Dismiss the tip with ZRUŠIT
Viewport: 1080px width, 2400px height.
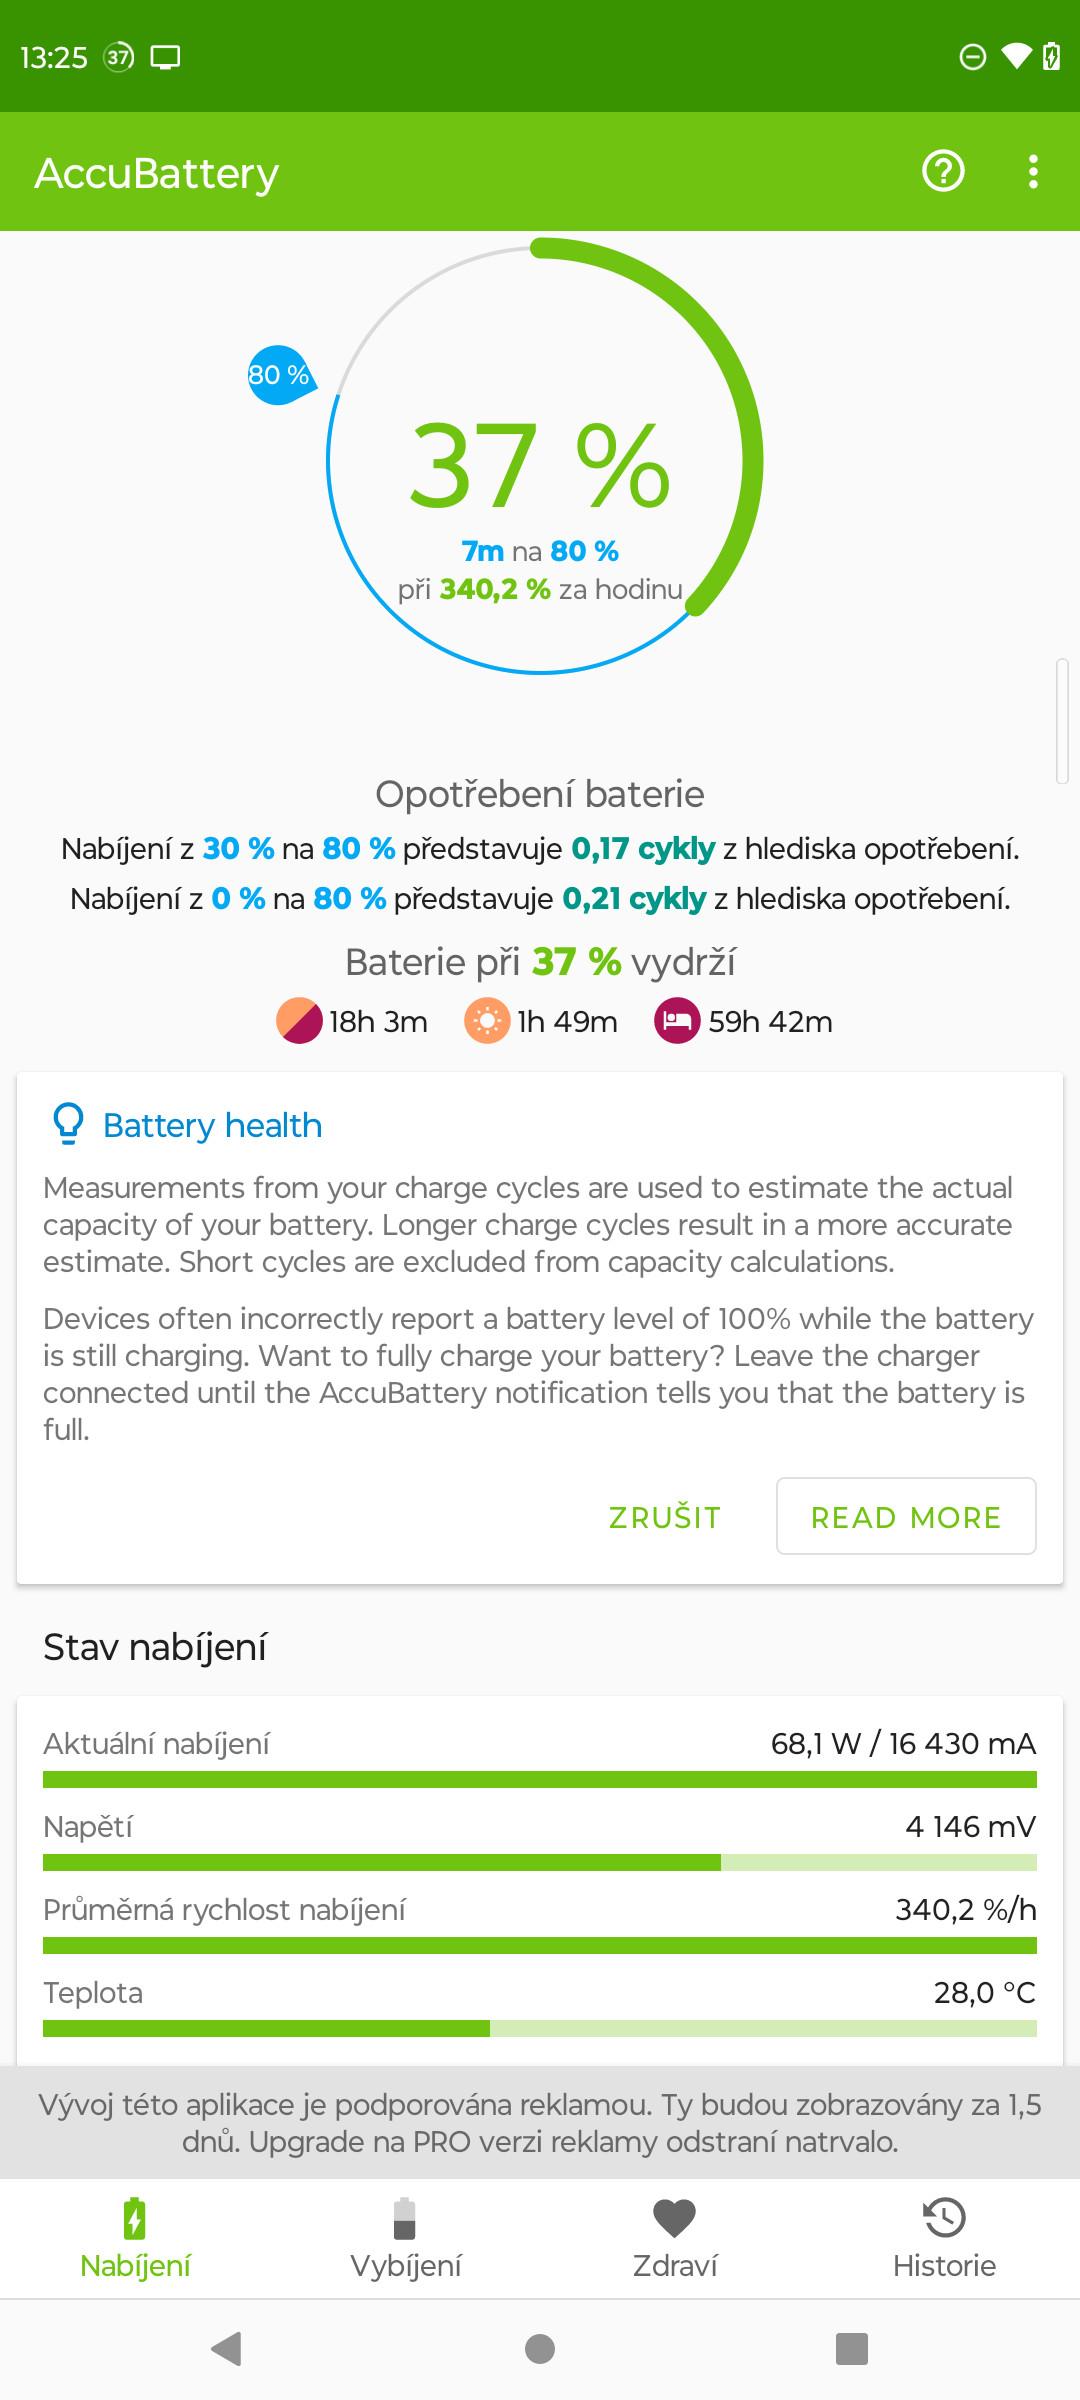664,1517
